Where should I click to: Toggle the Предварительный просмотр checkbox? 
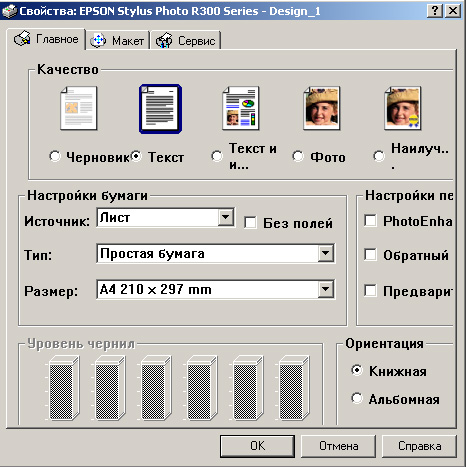tap(370, 291)
